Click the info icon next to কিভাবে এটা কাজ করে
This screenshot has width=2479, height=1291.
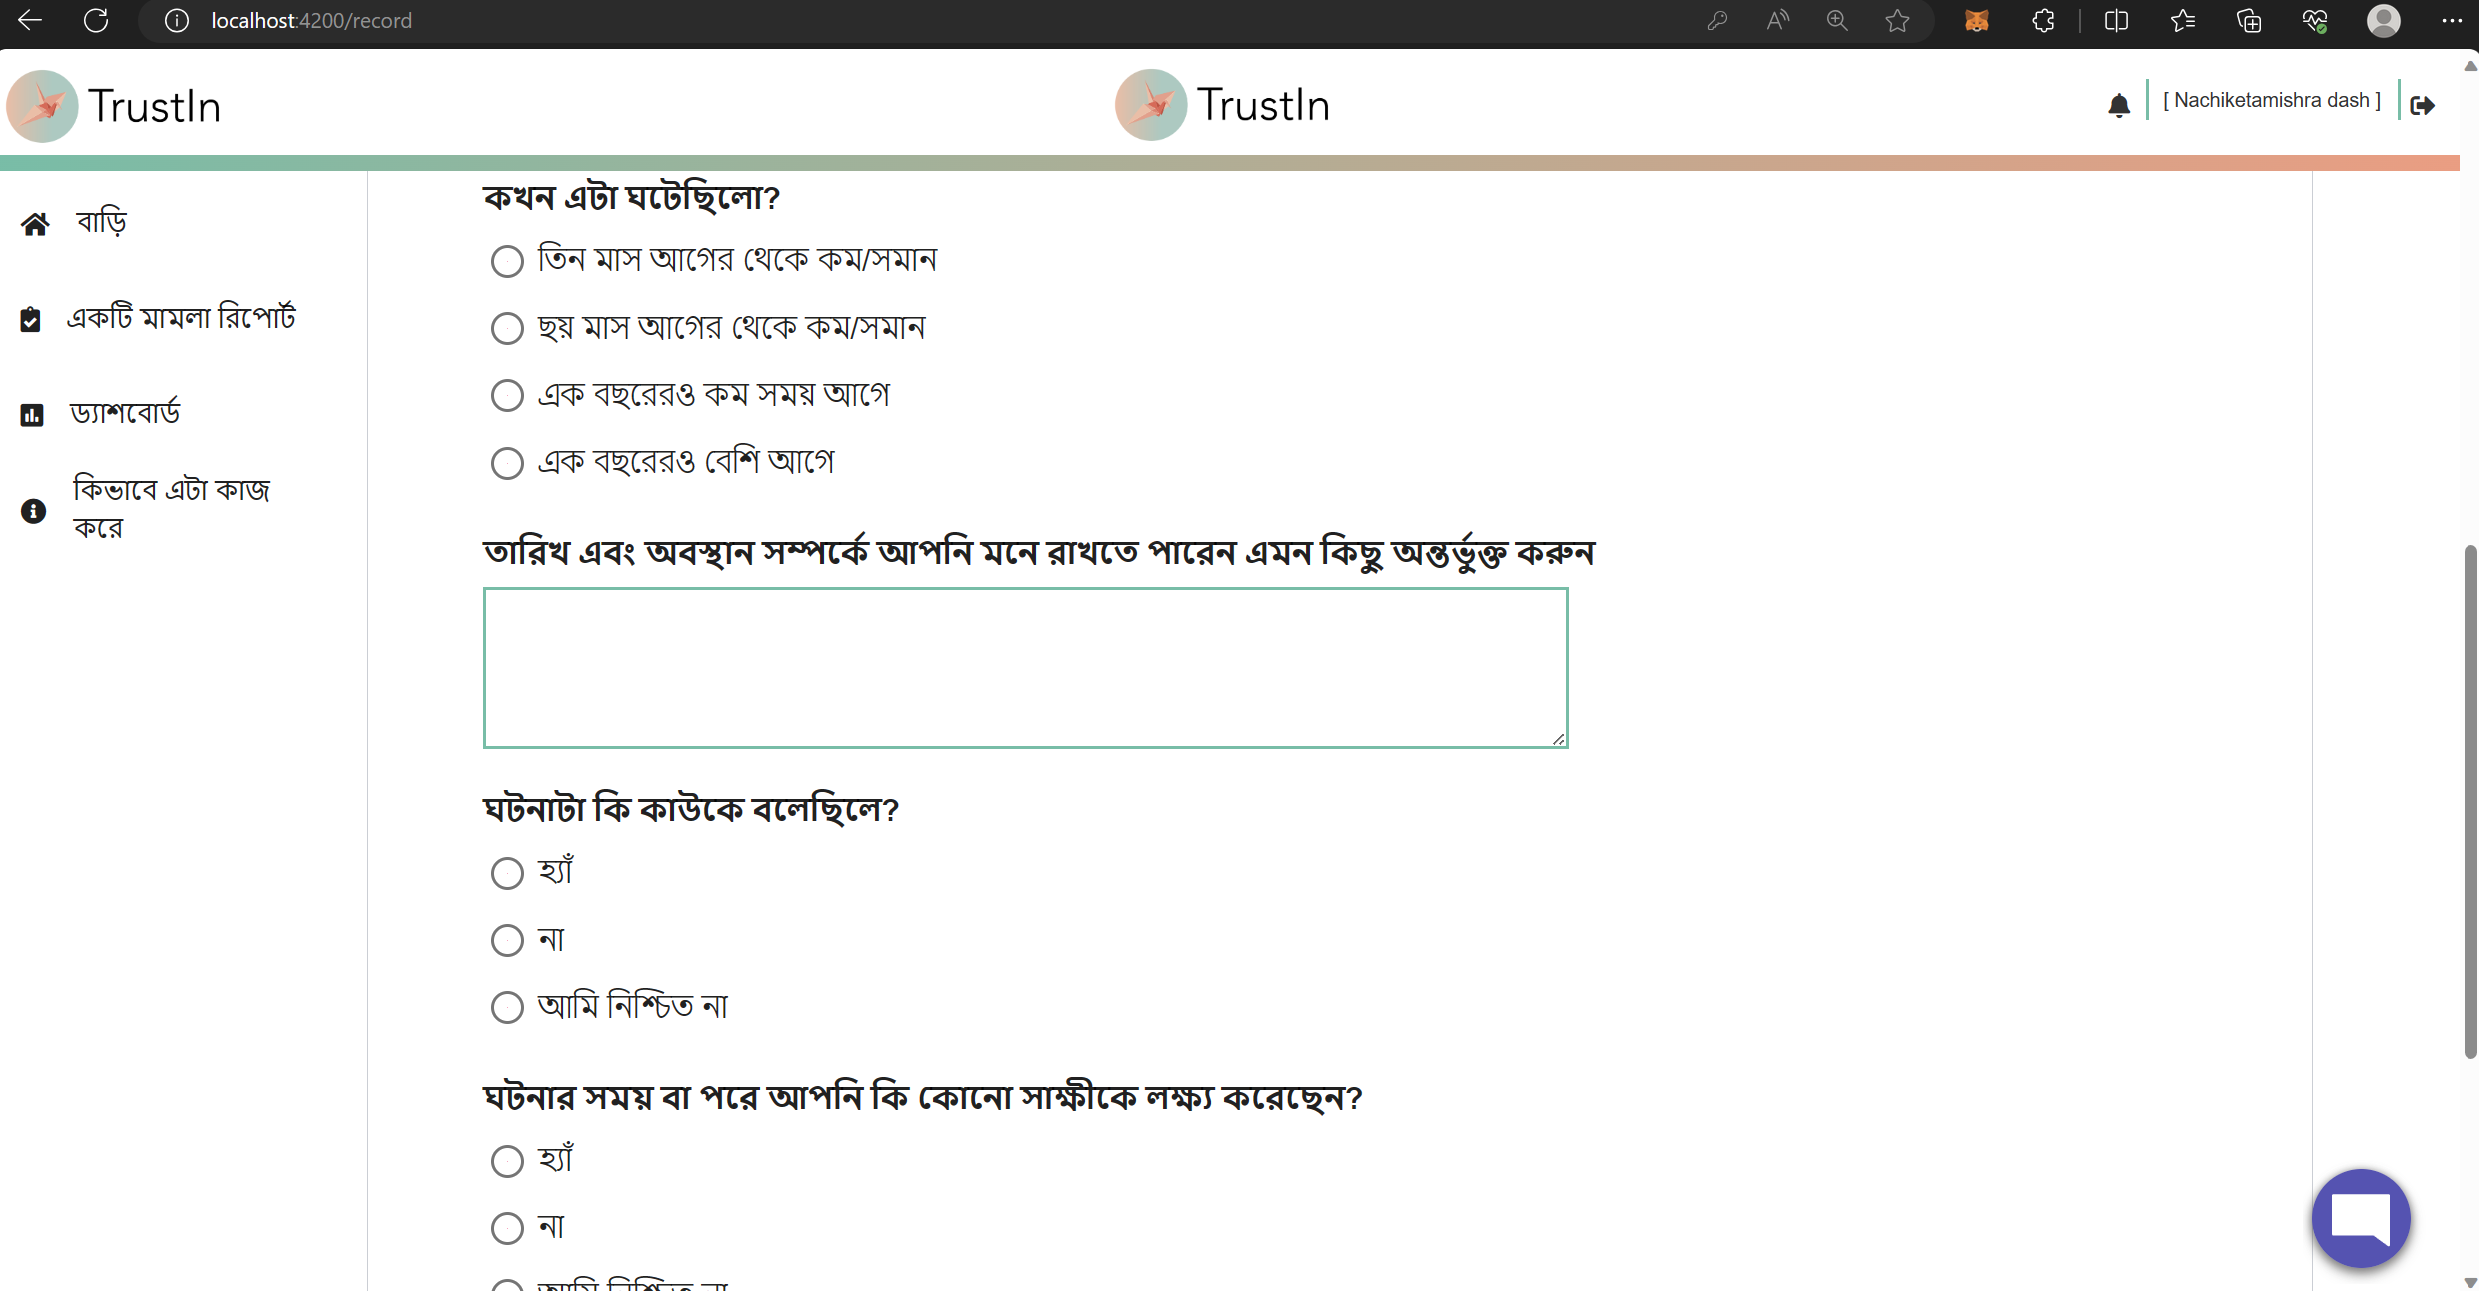(x=33, y=511)
